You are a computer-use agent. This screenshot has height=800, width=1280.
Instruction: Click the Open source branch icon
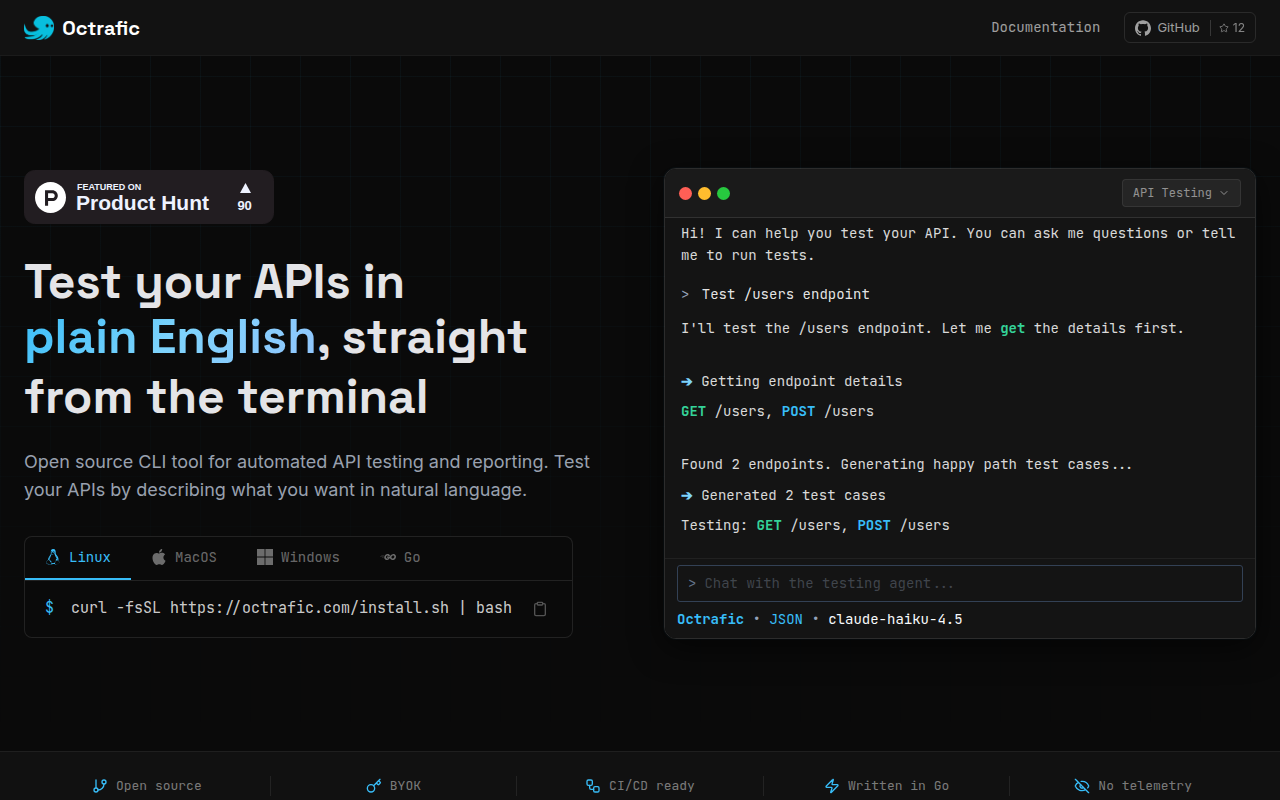(100, 786)
